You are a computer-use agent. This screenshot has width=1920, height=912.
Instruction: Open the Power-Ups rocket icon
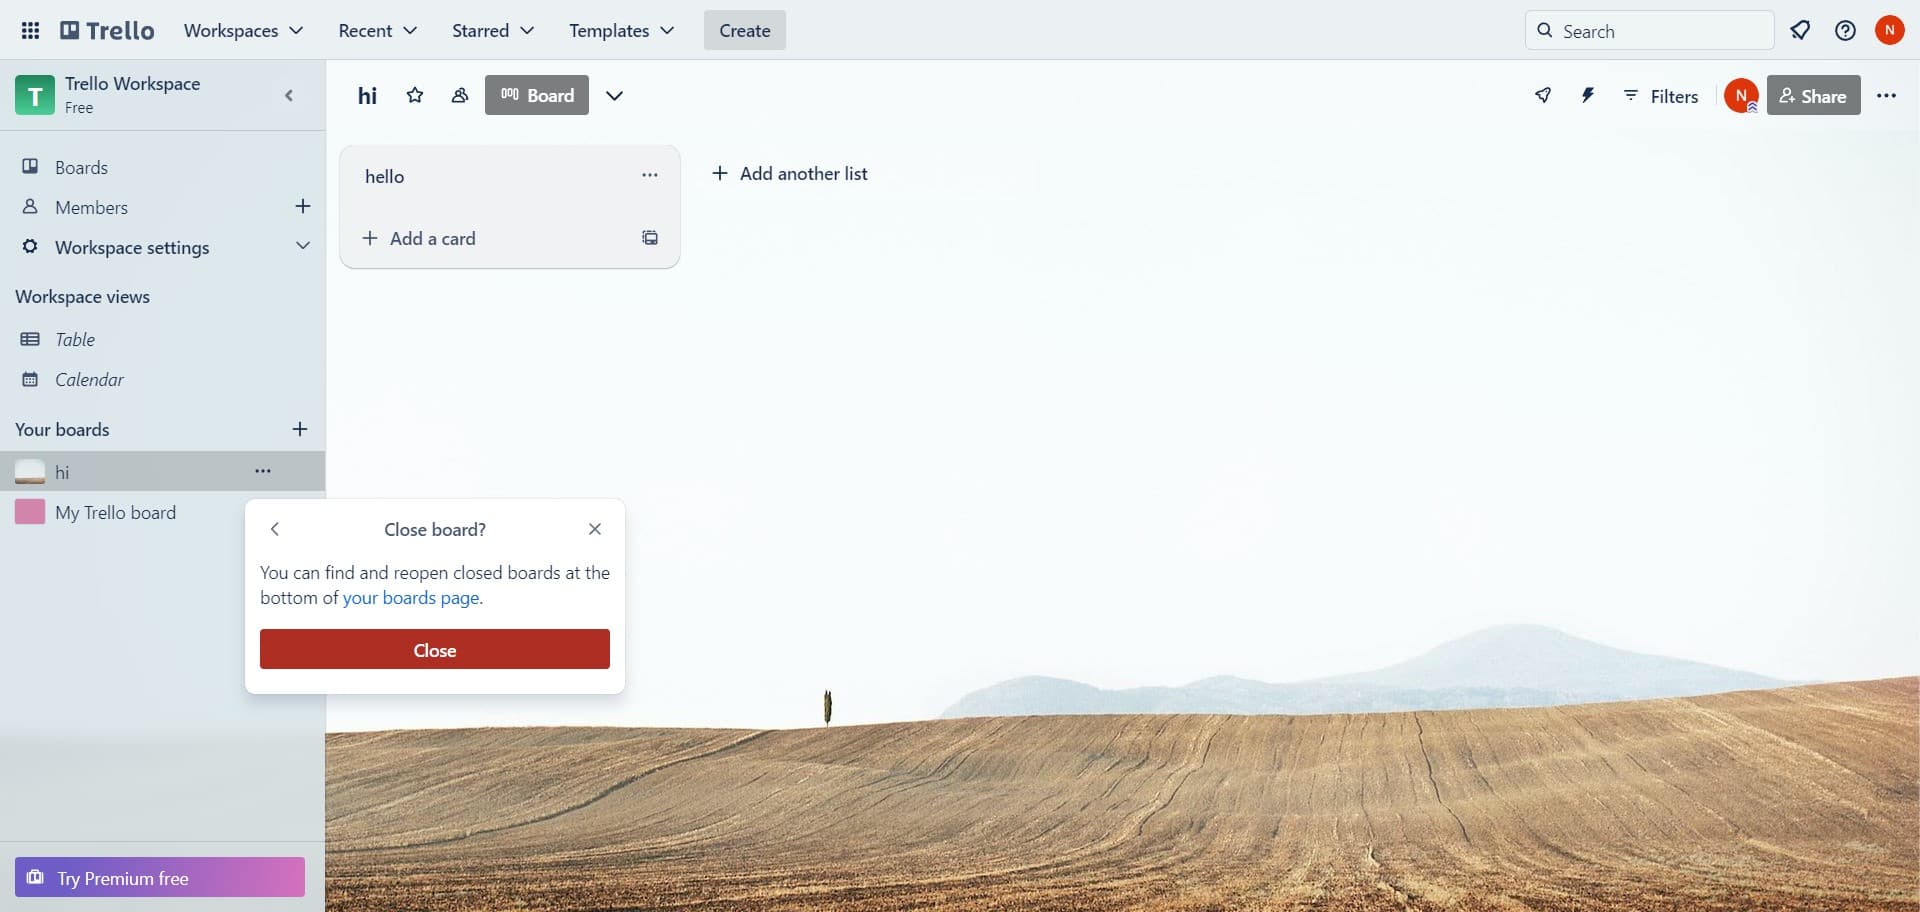click(1543, 95)
